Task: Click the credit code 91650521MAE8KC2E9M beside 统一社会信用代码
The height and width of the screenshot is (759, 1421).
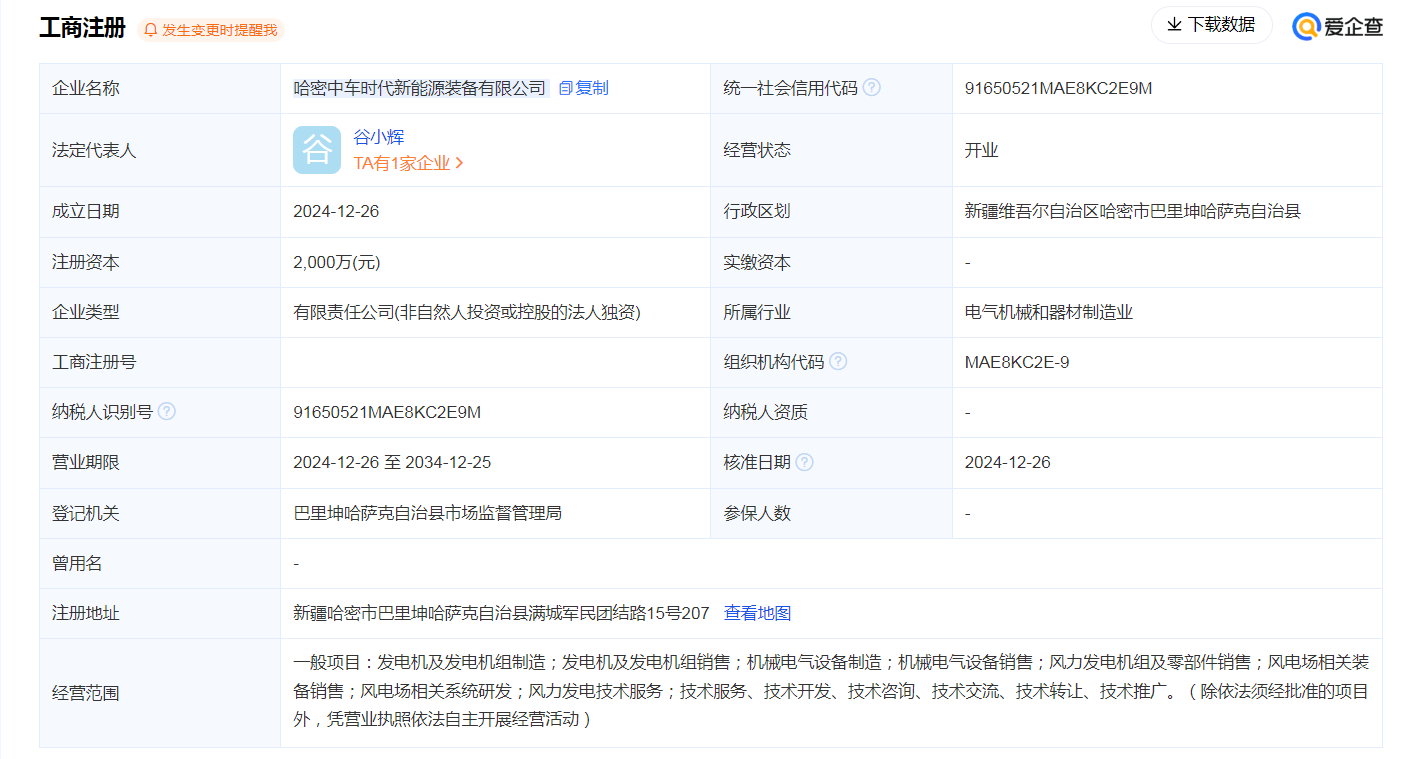Action: coord(1058,88)
